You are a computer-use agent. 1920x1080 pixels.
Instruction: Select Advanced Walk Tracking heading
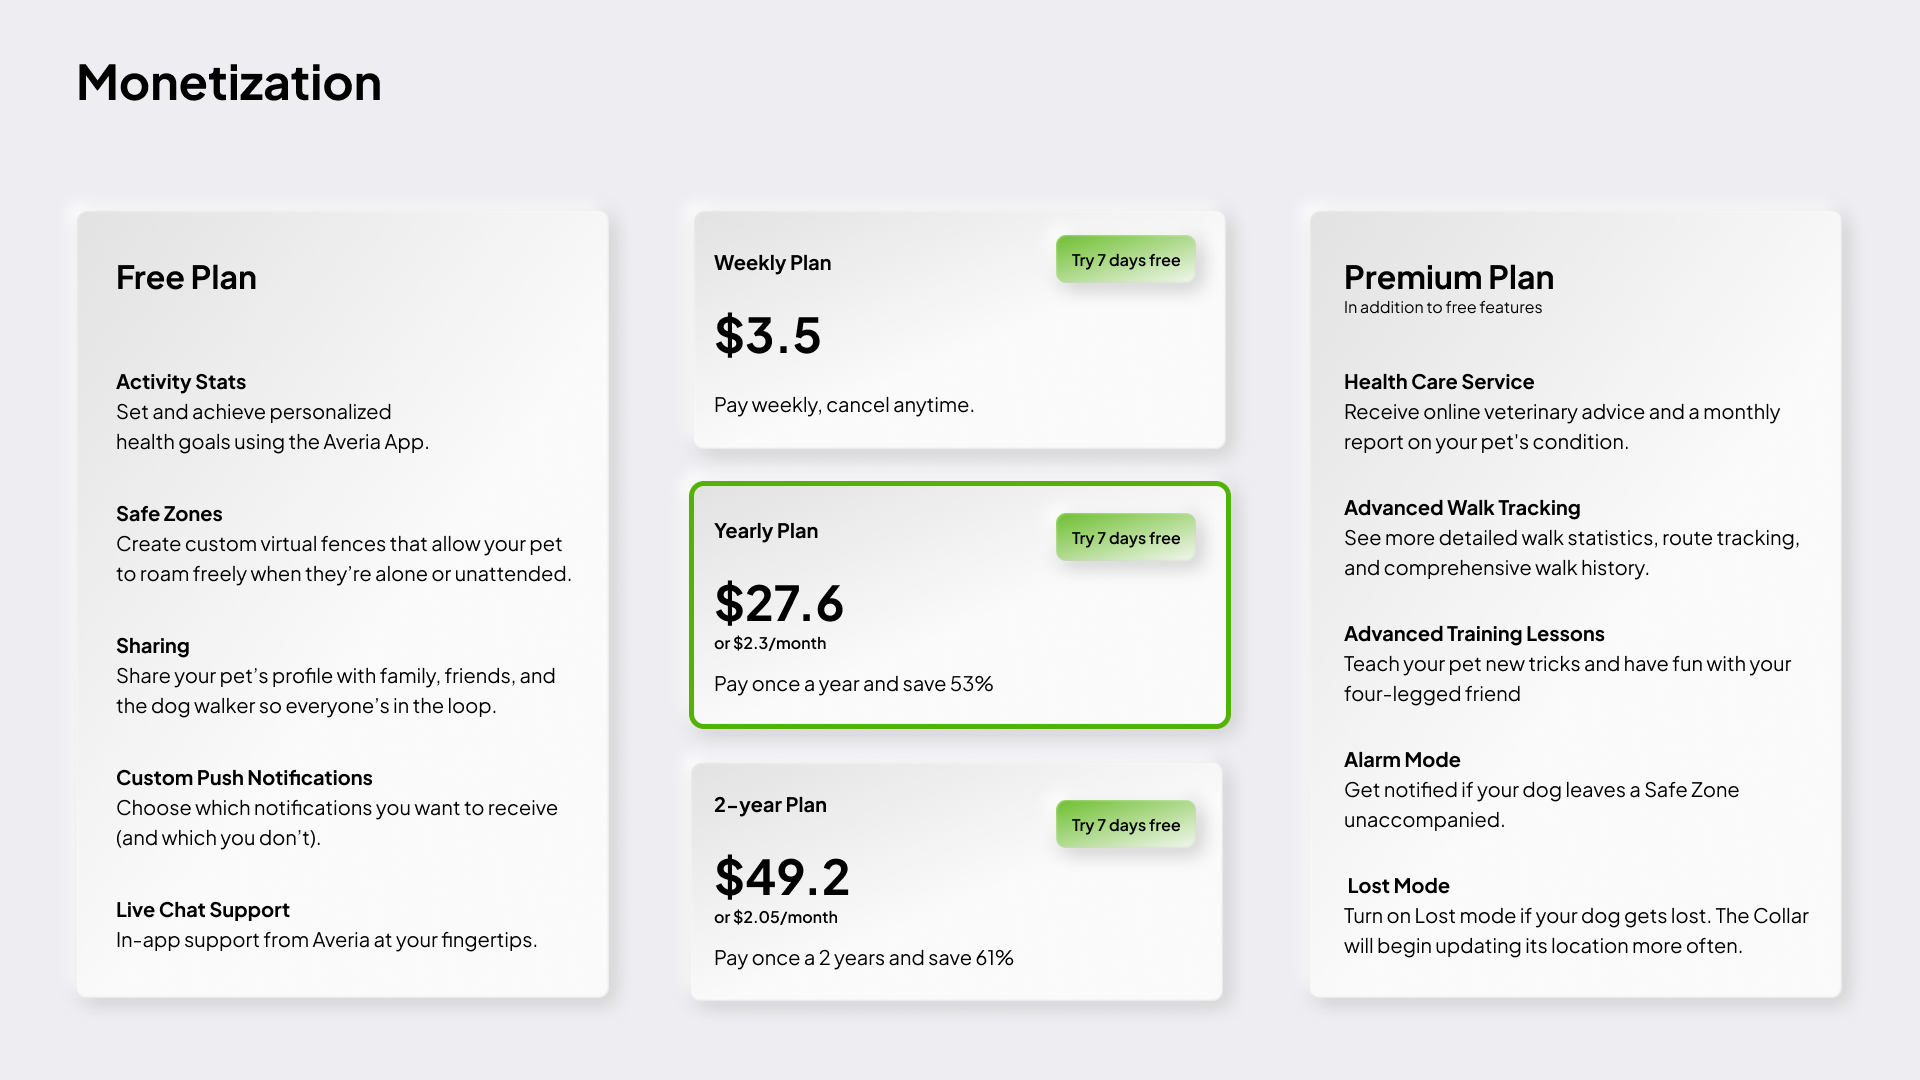pos(1461,508)
